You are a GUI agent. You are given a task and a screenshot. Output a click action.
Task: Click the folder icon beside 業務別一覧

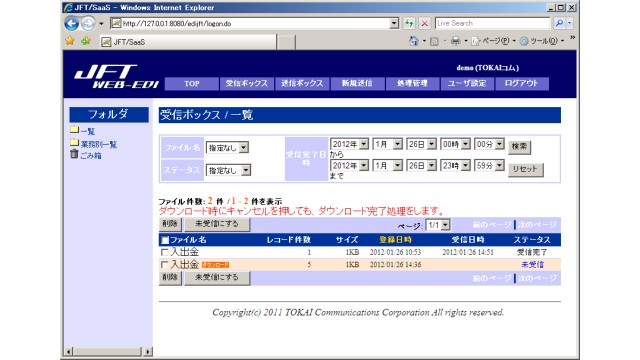point(74,142)
